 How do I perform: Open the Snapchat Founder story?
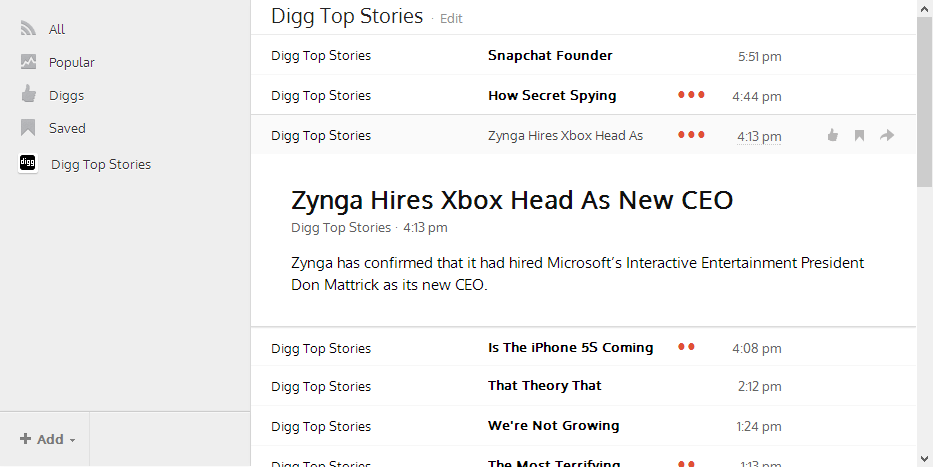(550, 55)
